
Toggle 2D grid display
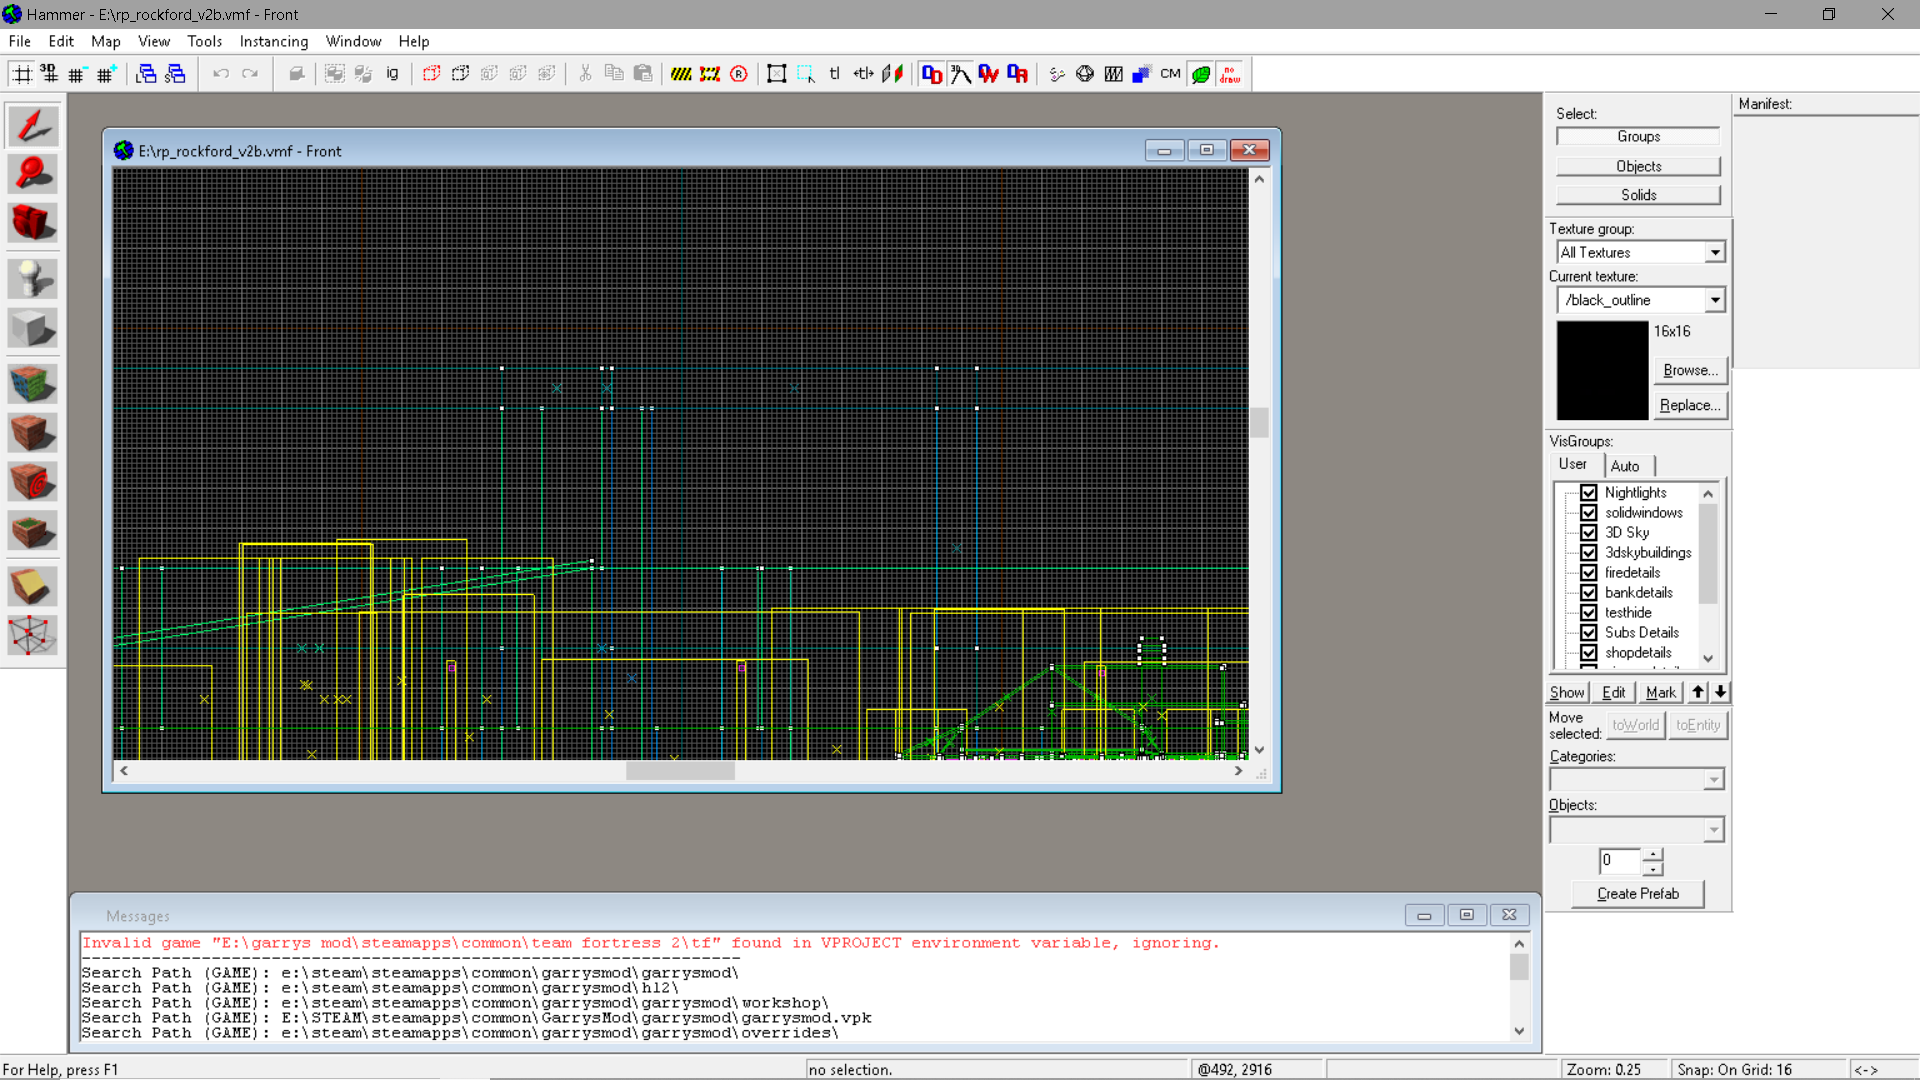click(x=21, y=74)
